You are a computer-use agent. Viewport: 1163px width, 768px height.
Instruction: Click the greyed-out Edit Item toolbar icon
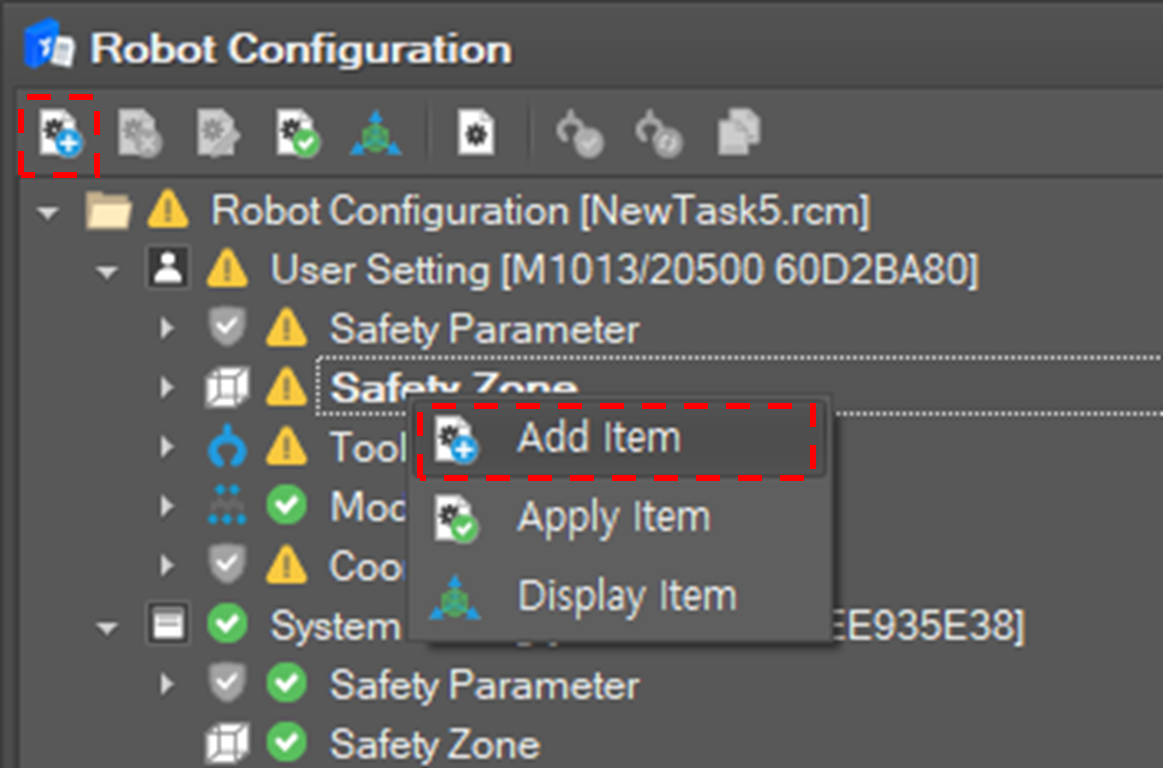coord(217,134)
